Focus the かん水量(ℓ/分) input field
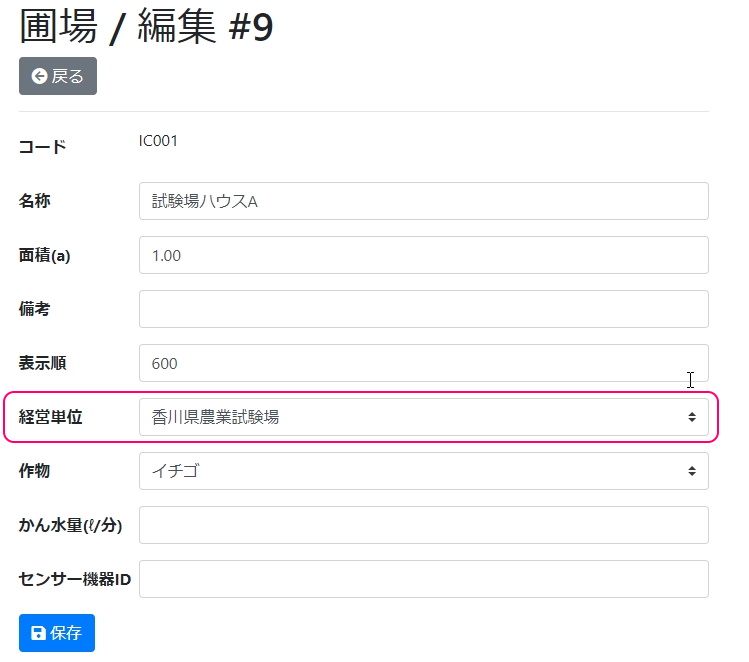This screenshot has height=662, width=749. coord(423,525)
